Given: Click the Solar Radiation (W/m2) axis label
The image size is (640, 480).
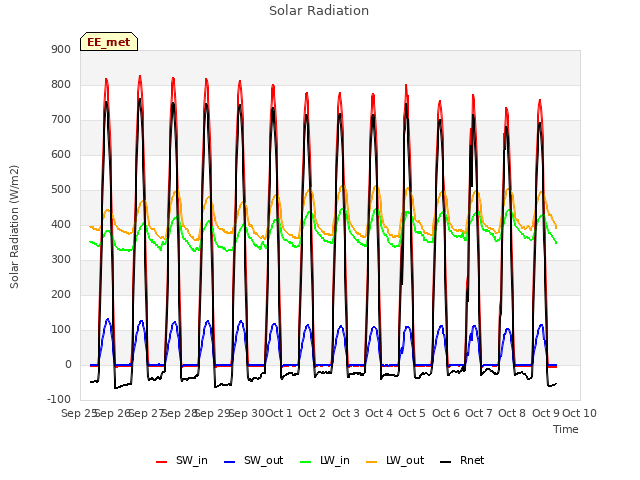Looking at the screenshot, I should 14,227.
